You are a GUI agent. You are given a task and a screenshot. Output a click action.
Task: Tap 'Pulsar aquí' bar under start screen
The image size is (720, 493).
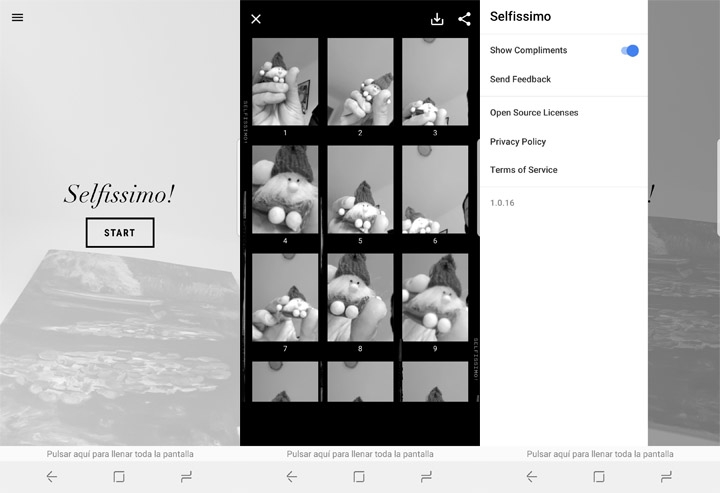(x=120, y=454)
